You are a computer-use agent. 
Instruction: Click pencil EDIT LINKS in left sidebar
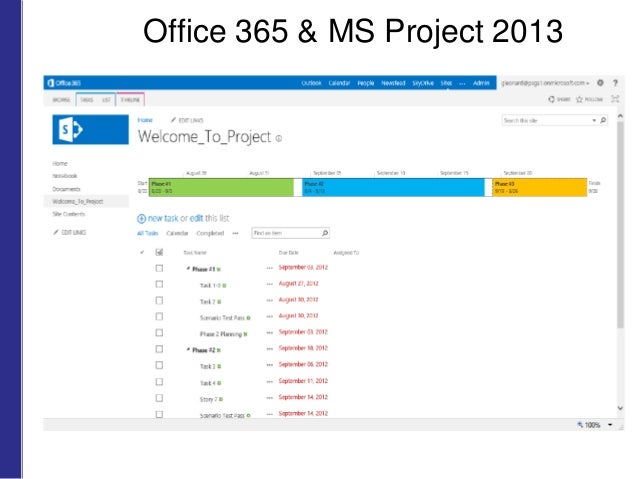click(x=70, y=232)
